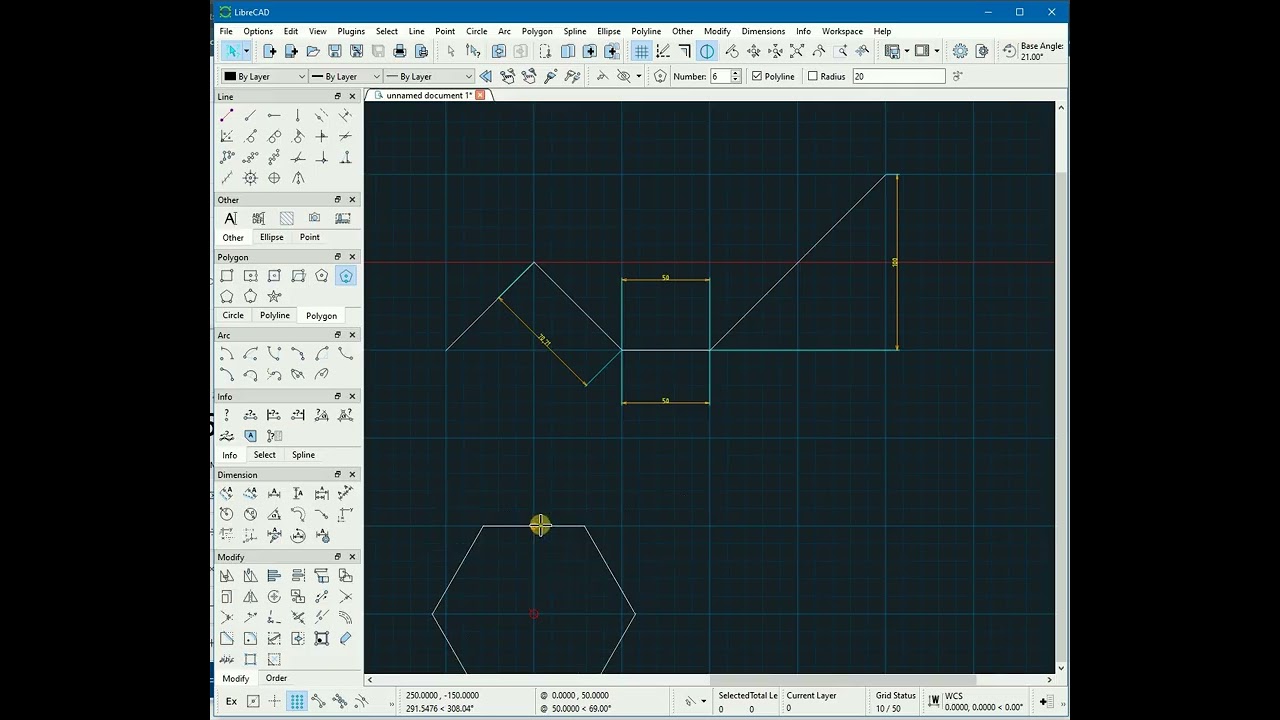Open the view visibility eye dropdown arrow
Image resolution: width=1280 pixels, height=720 pixels.
[x=638, y=76]
